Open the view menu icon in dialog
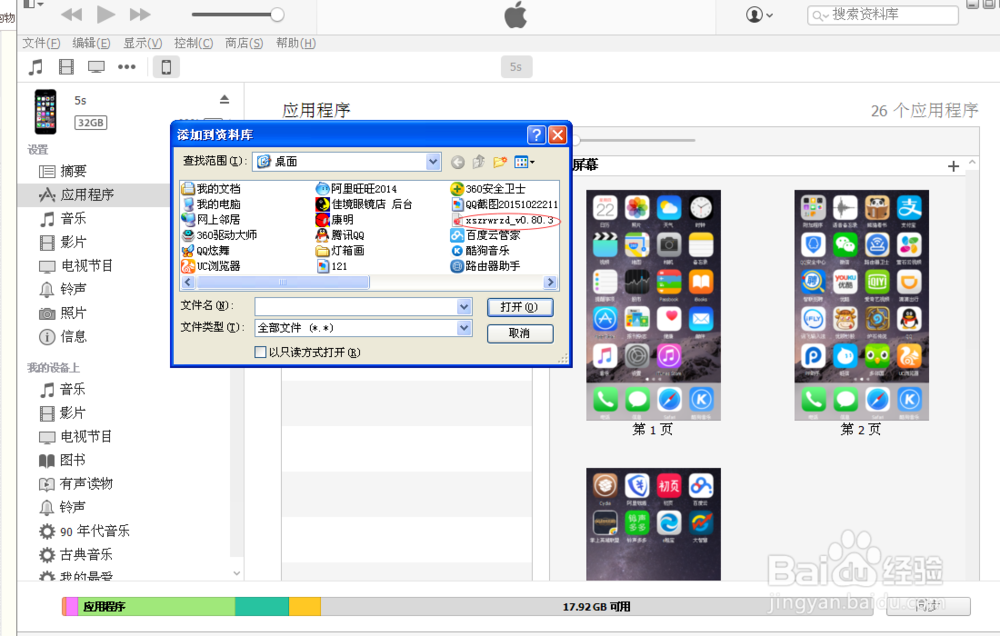The image size is (1000, 636). click(525, 162)
